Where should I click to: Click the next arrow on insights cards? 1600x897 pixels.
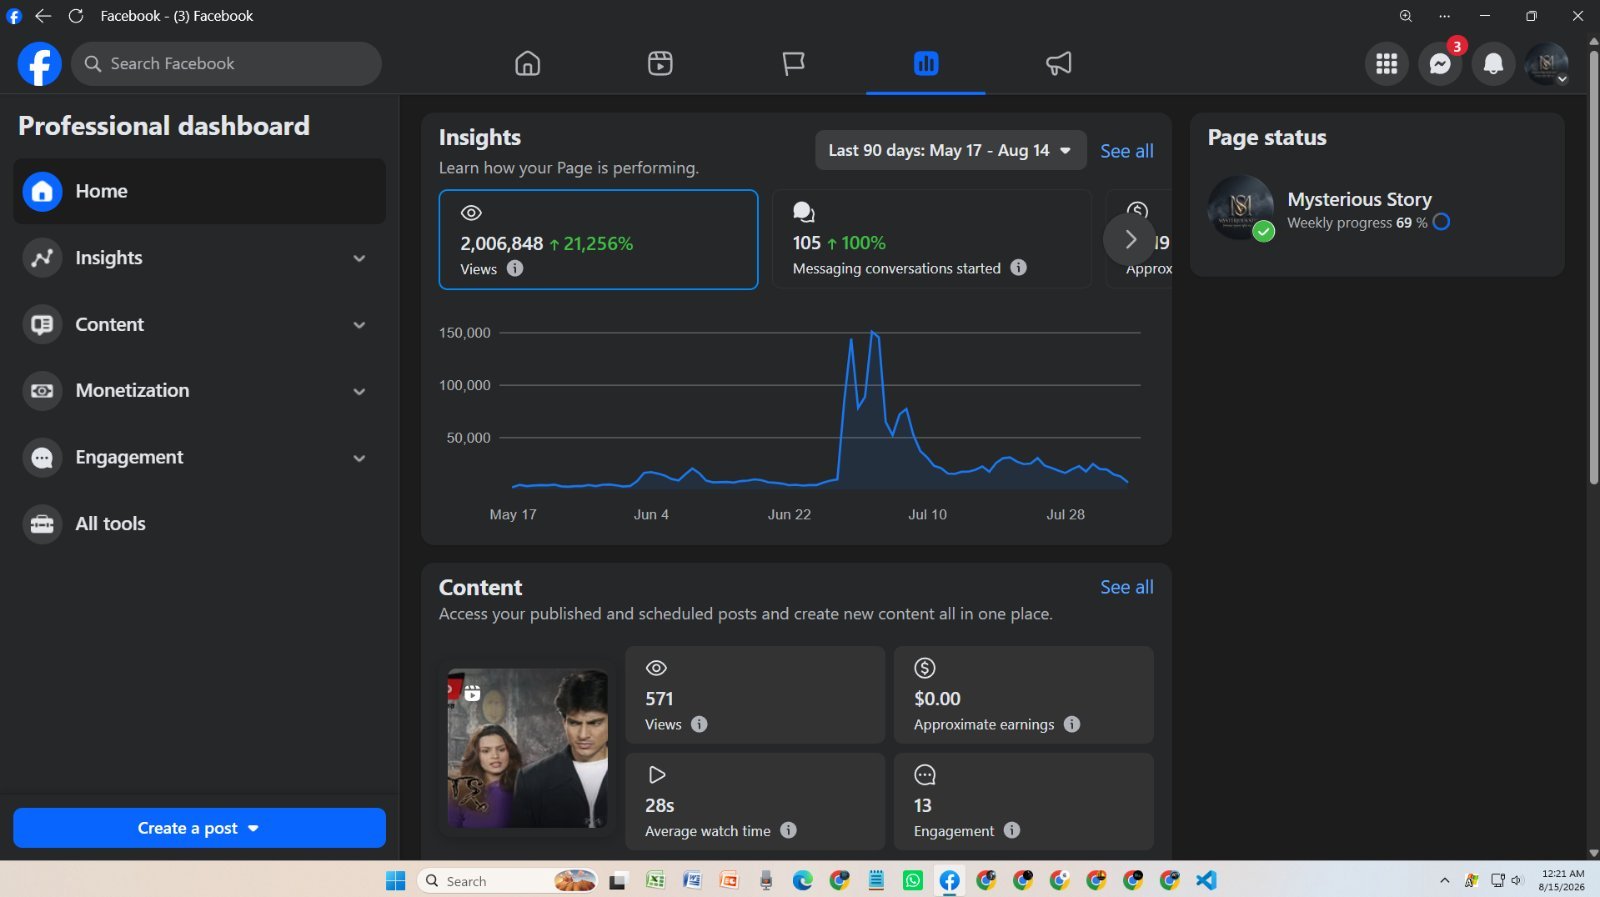[1129, 240]
